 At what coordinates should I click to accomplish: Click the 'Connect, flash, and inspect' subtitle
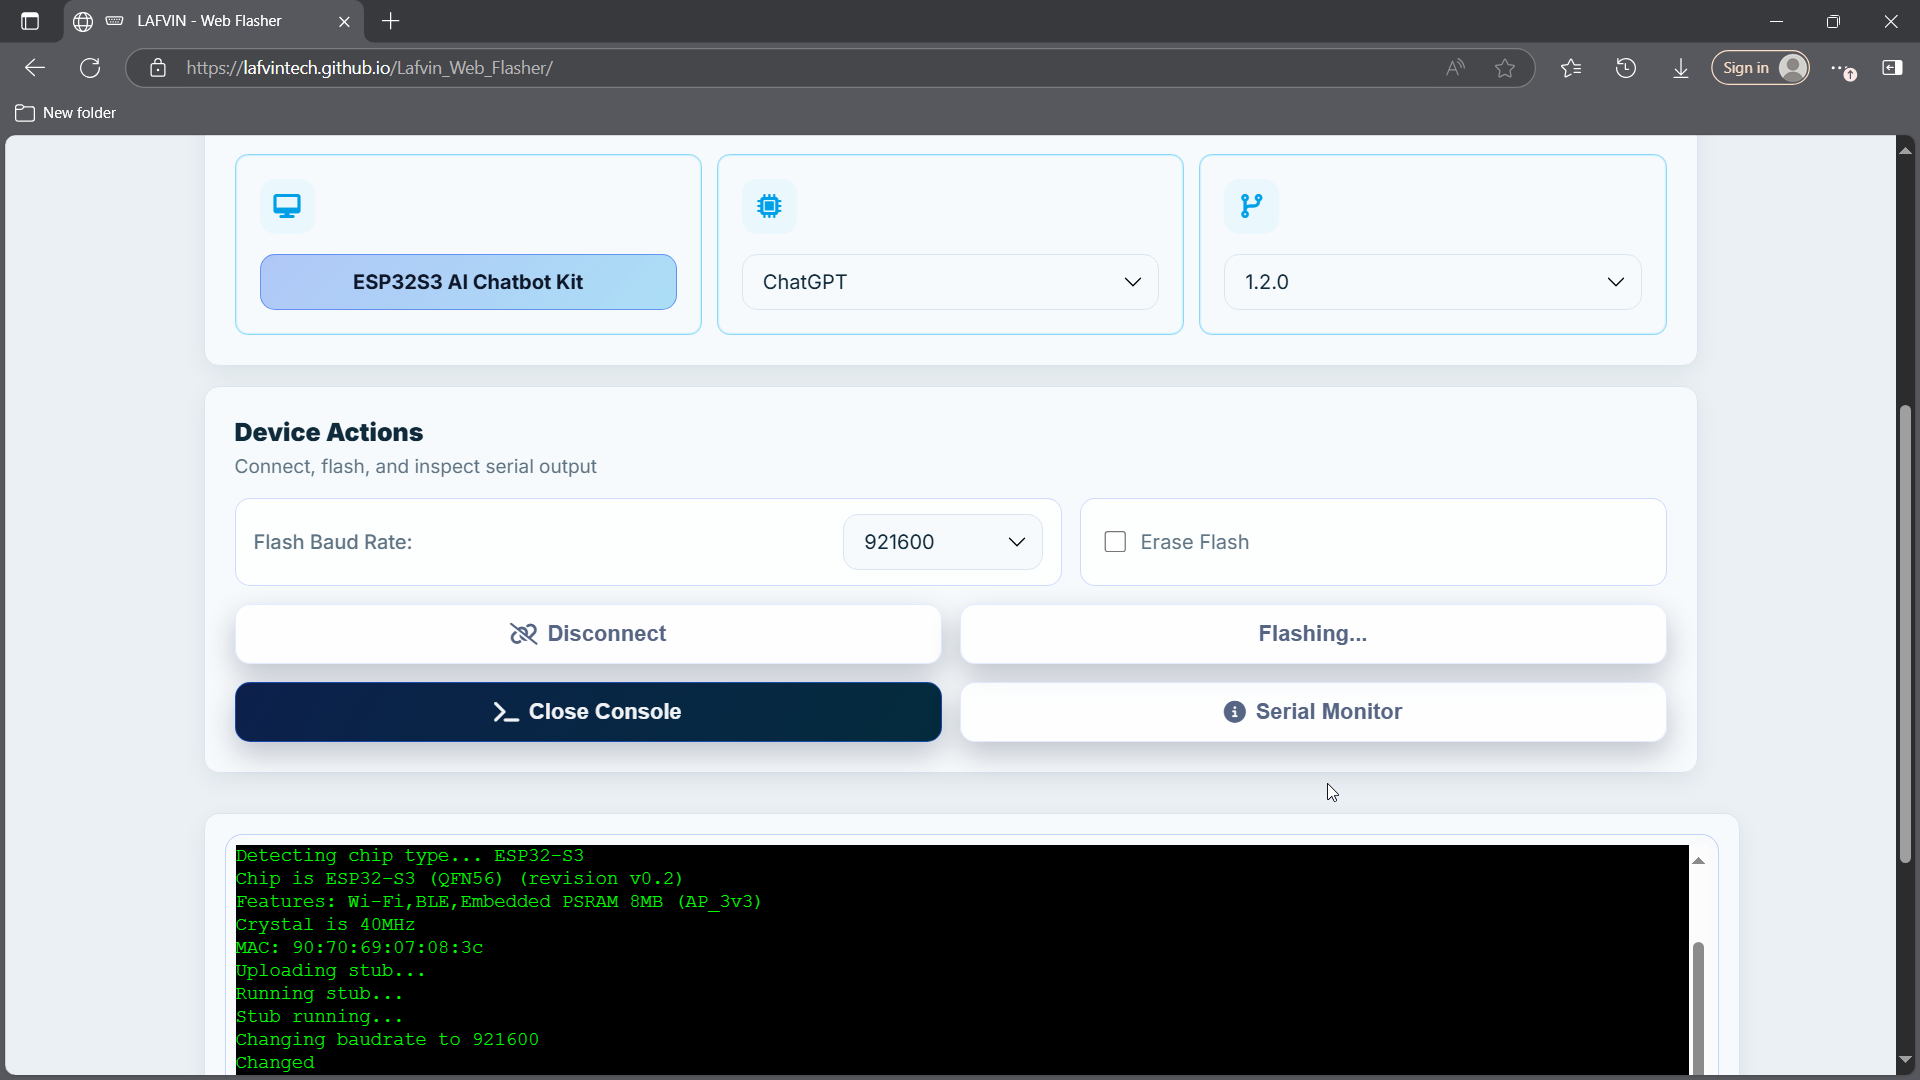416,467
